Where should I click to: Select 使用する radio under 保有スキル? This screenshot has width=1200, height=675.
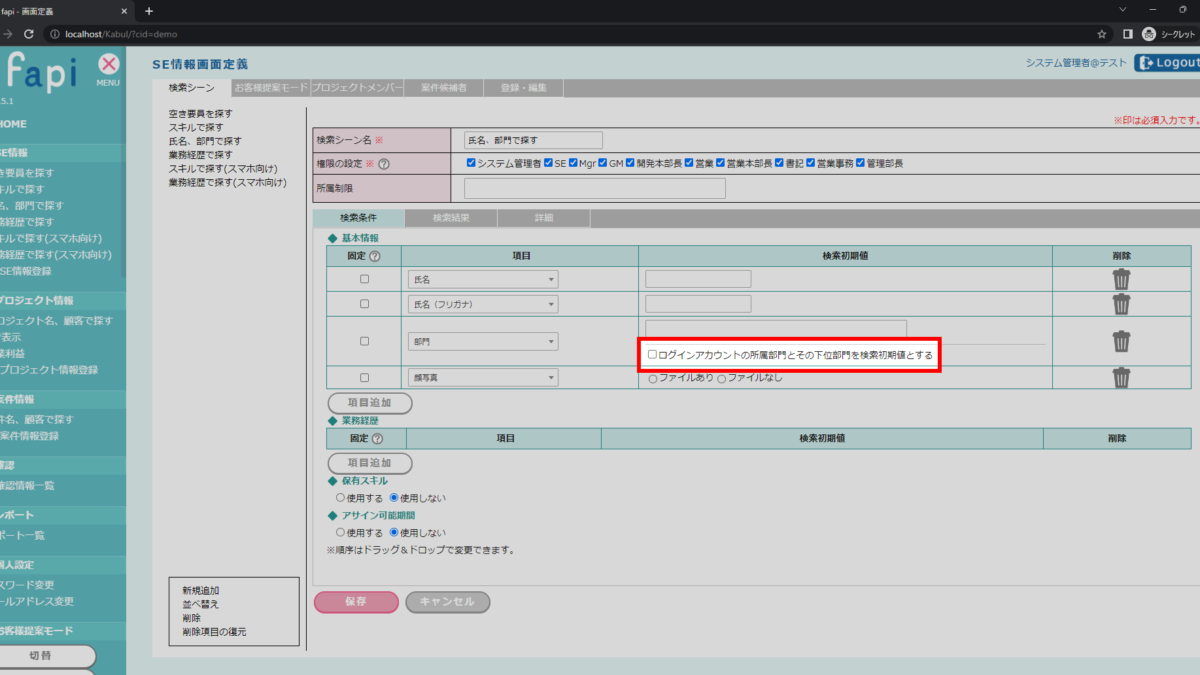pyautogui.click(x=340, y=498)
